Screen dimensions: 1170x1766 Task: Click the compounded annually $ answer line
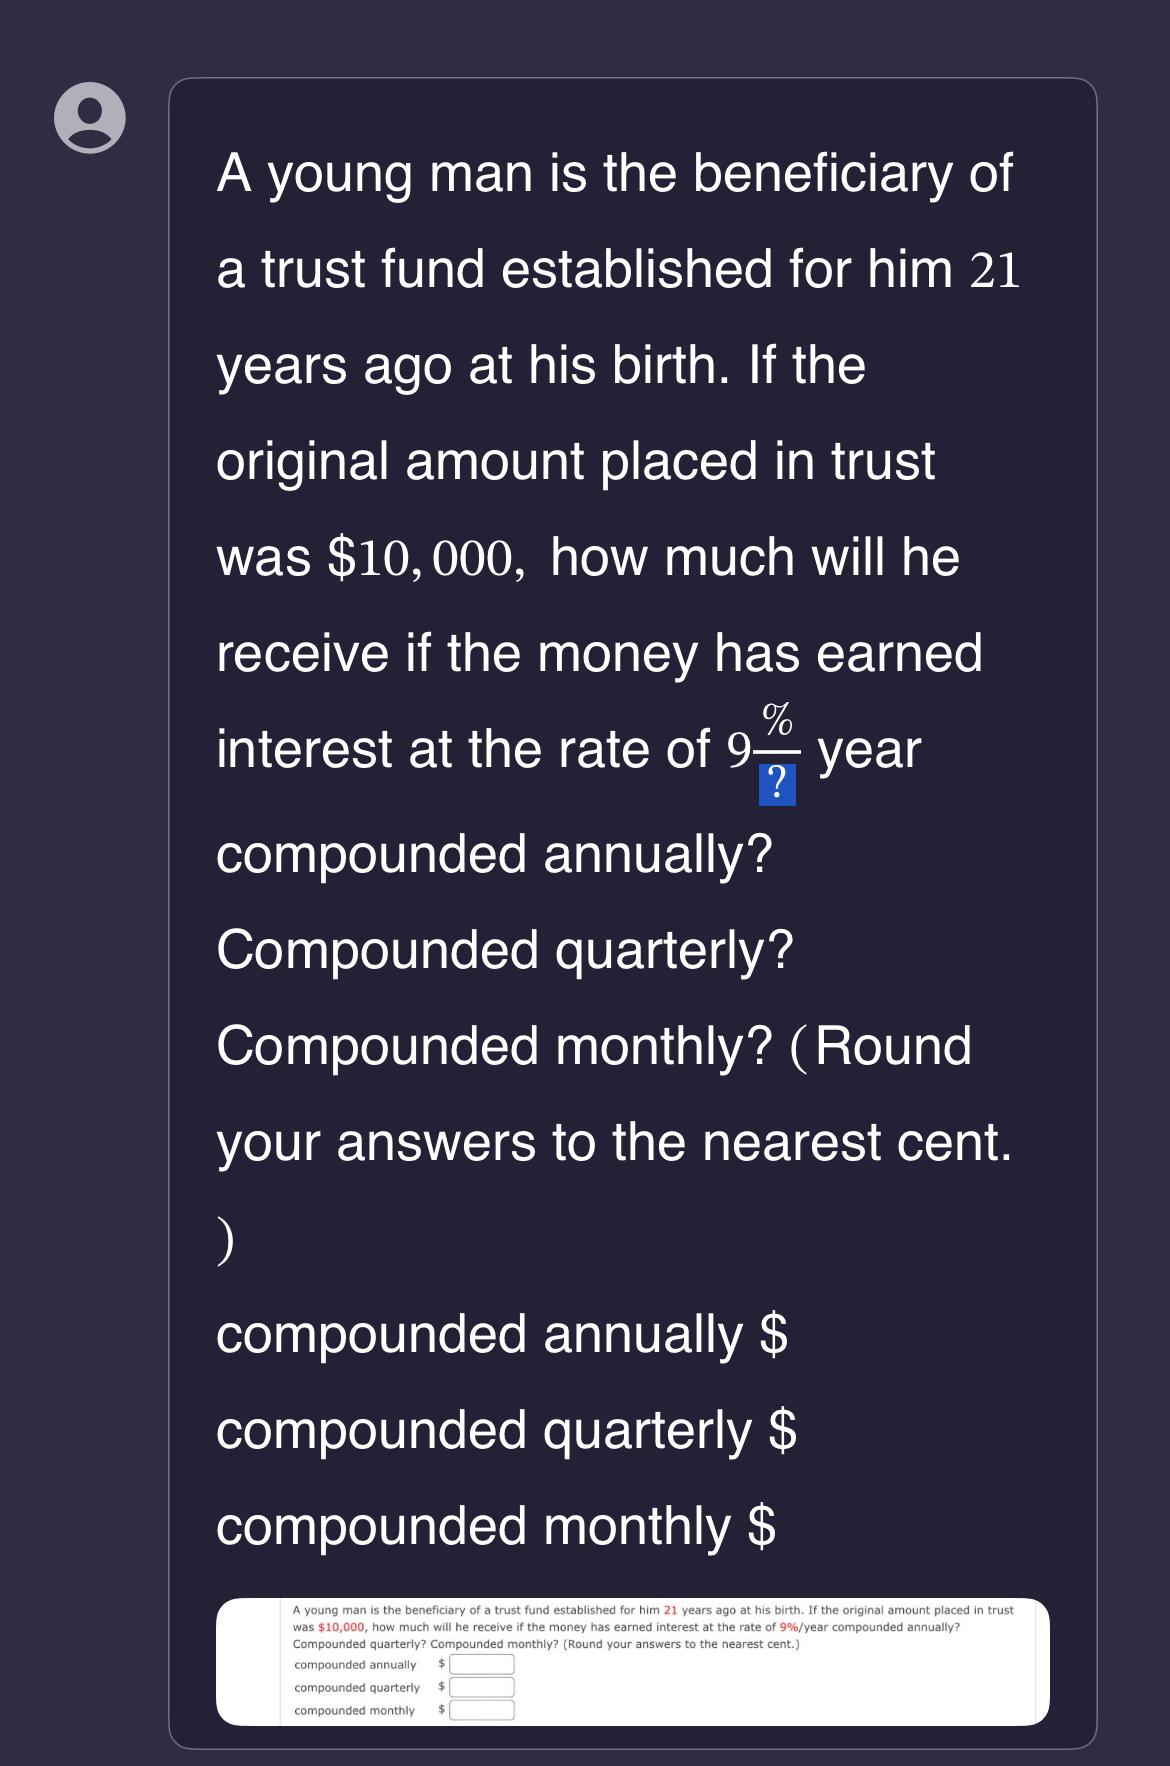click(x=500, y=1334)
